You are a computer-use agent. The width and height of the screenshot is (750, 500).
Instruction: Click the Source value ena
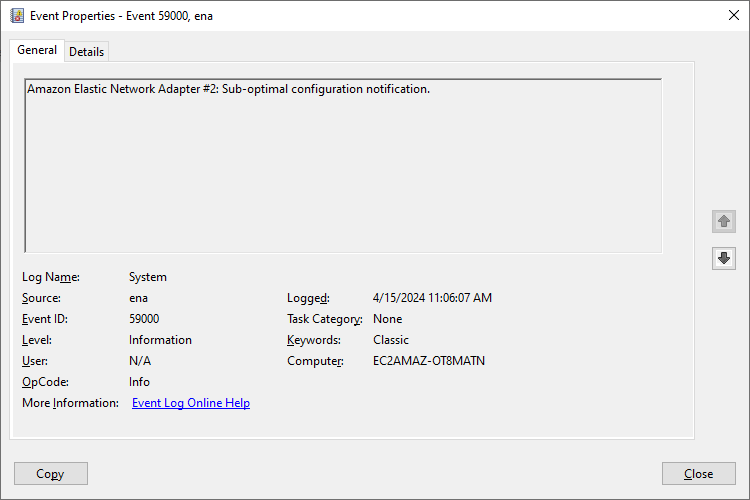139,298
